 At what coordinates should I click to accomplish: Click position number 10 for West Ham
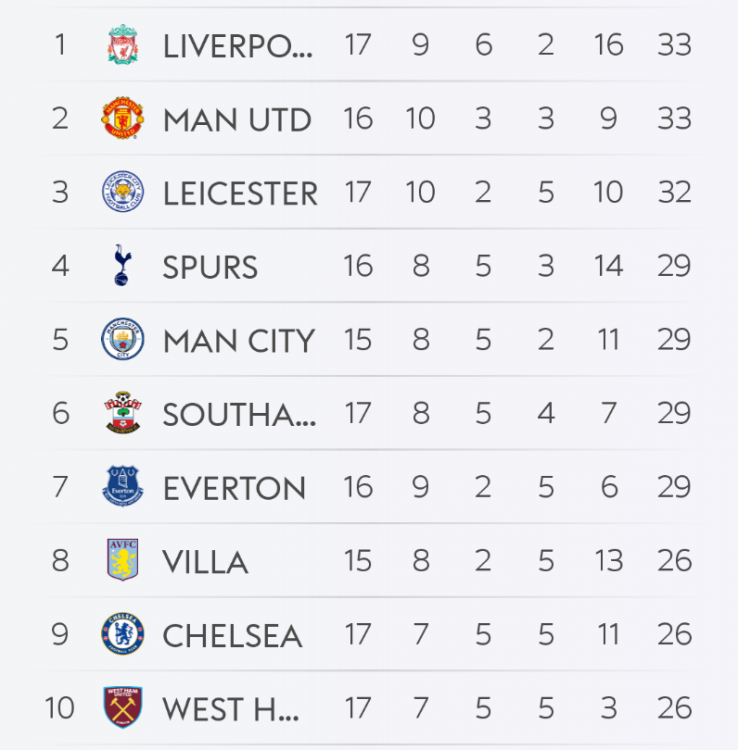(60, 708)
